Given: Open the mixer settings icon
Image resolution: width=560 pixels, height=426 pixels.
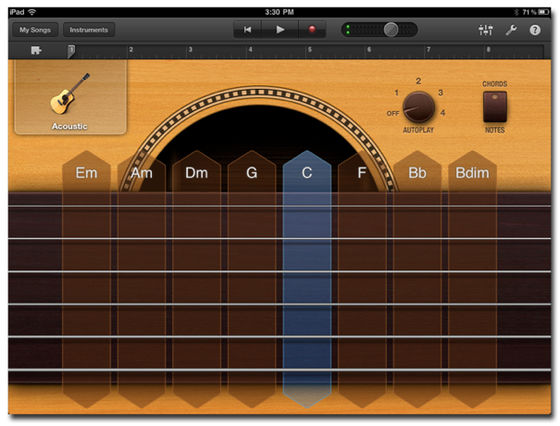Looking at the screenshot, I should click(x=486, y=30).
